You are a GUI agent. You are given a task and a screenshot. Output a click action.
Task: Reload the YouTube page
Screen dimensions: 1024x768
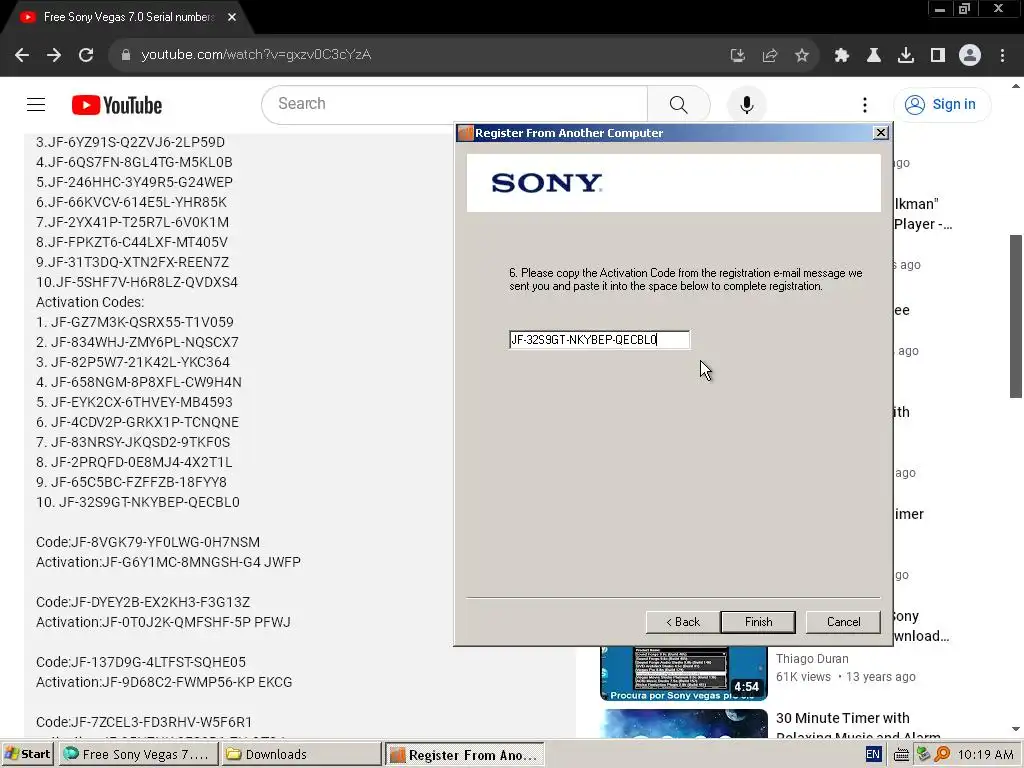86,55
